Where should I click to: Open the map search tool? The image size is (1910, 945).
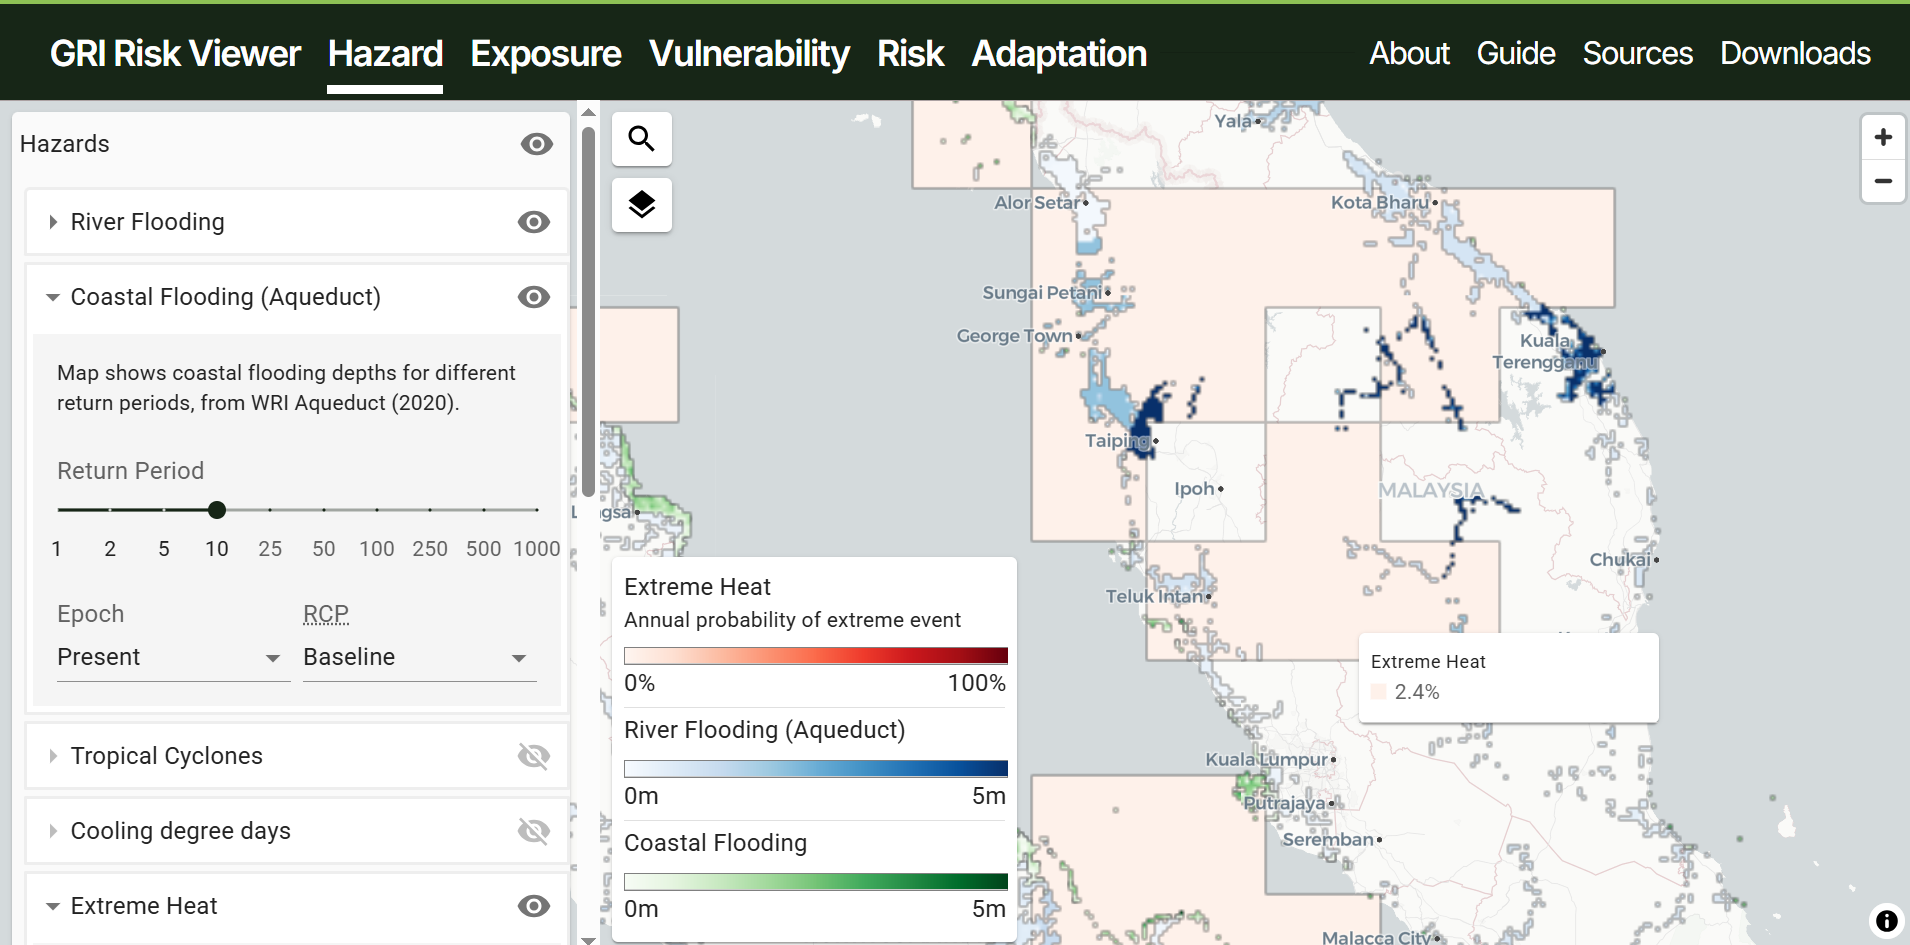(641, 138)
